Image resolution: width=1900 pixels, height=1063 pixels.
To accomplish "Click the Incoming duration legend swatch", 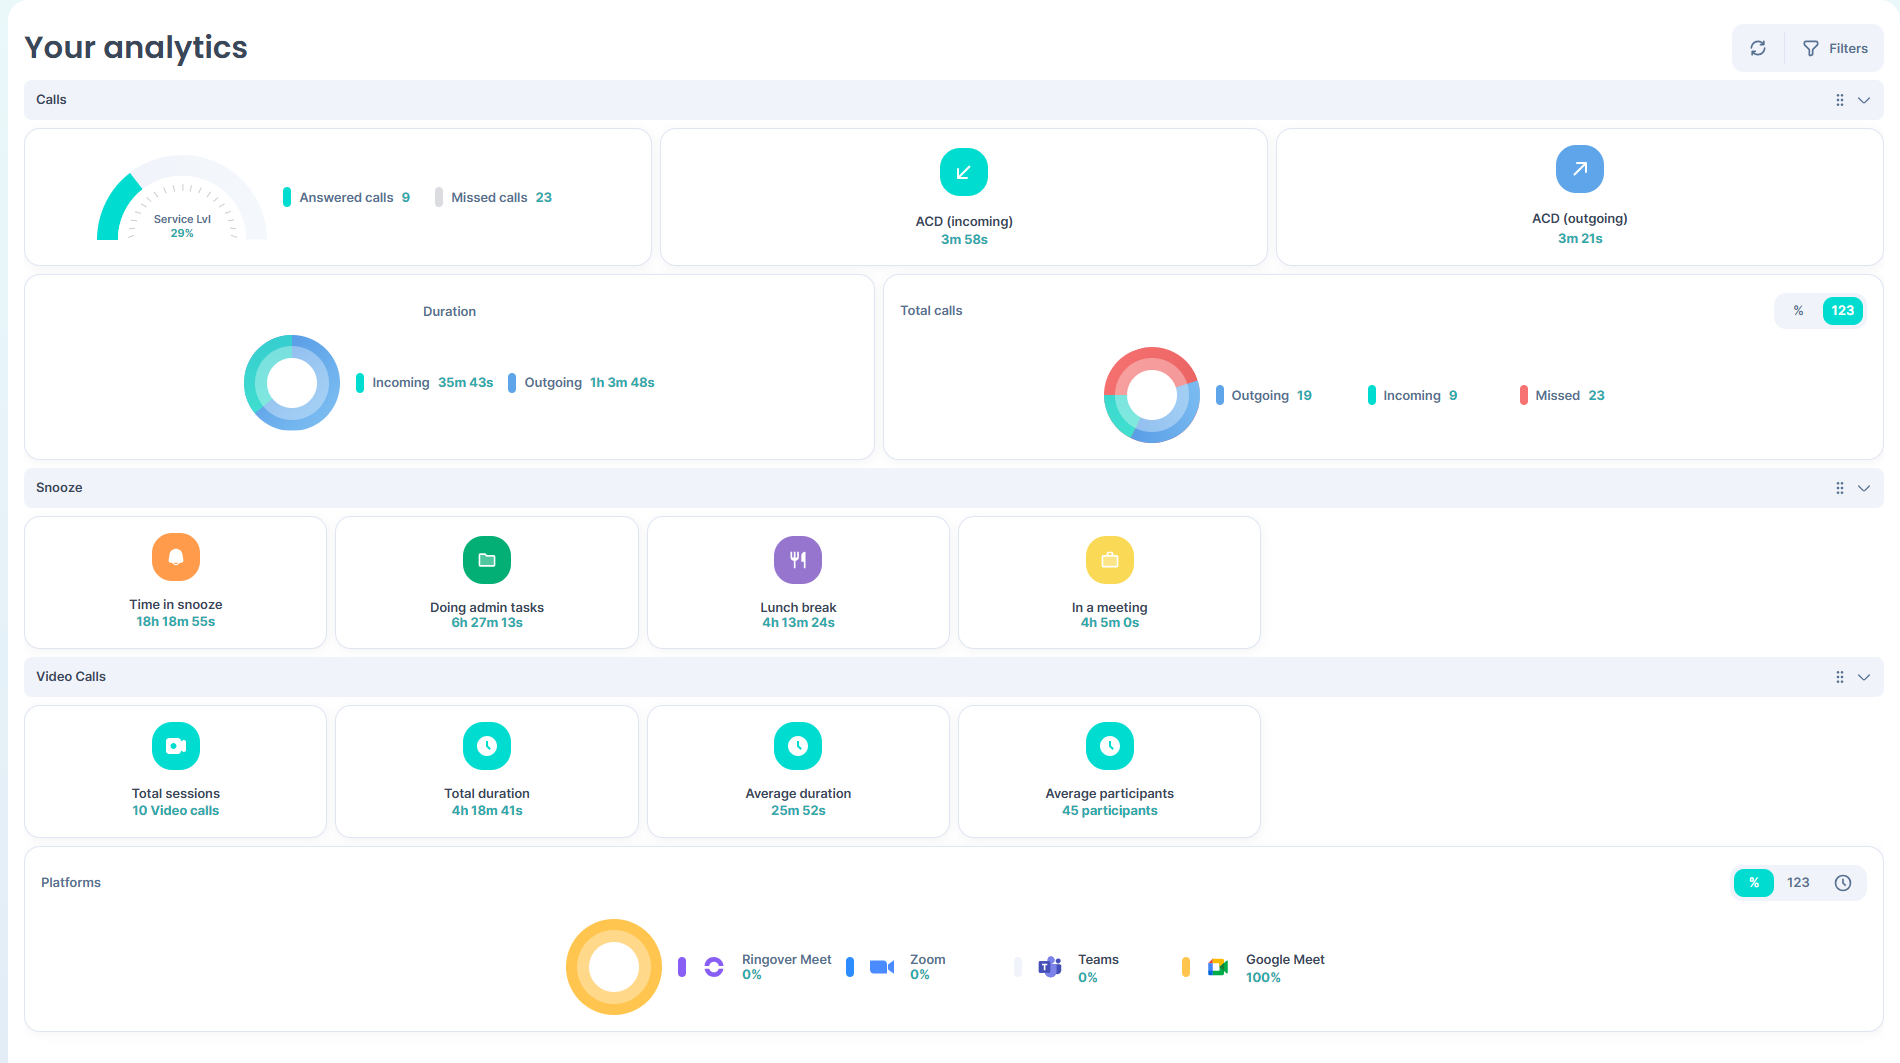I will [x=360, y=383].
